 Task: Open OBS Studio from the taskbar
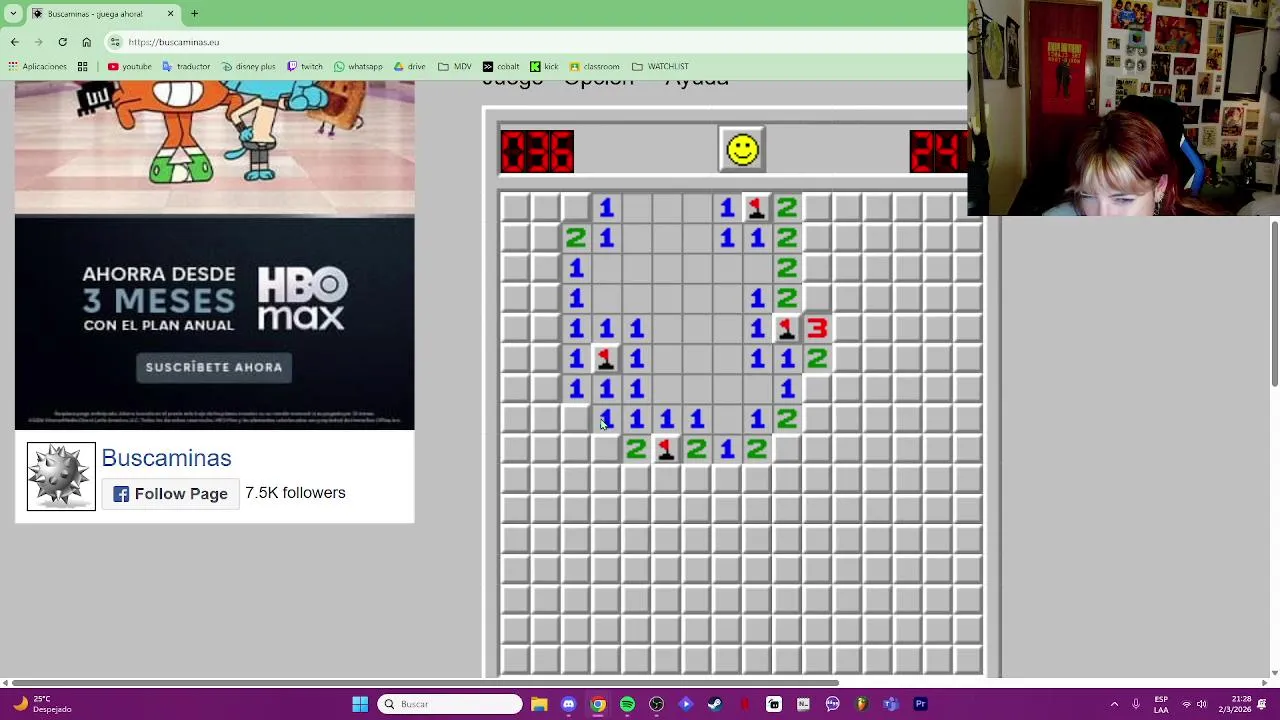[656, 704]
